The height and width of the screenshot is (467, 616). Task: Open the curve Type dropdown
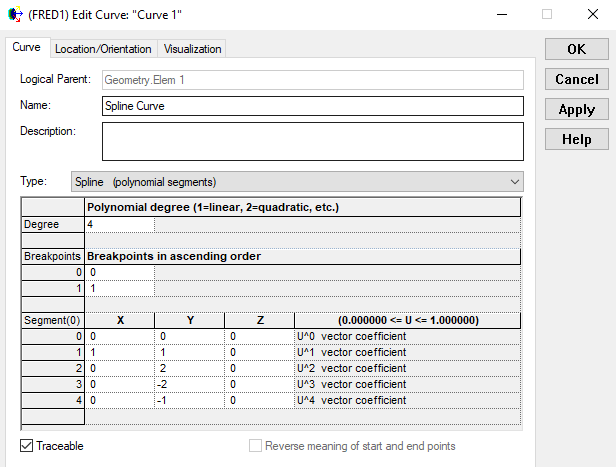click(x=297, y=182)
